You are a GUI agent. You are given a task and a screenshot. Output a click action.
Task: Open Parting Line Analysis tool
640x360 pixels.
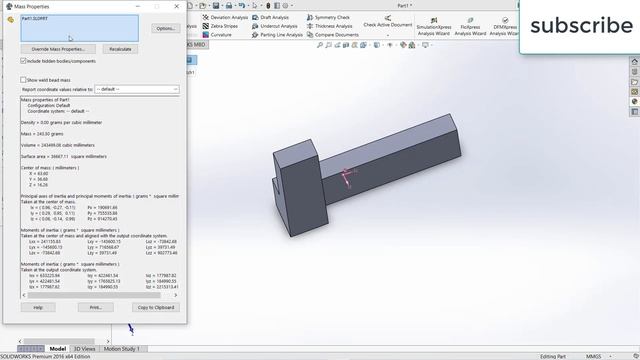click(277, 35)
